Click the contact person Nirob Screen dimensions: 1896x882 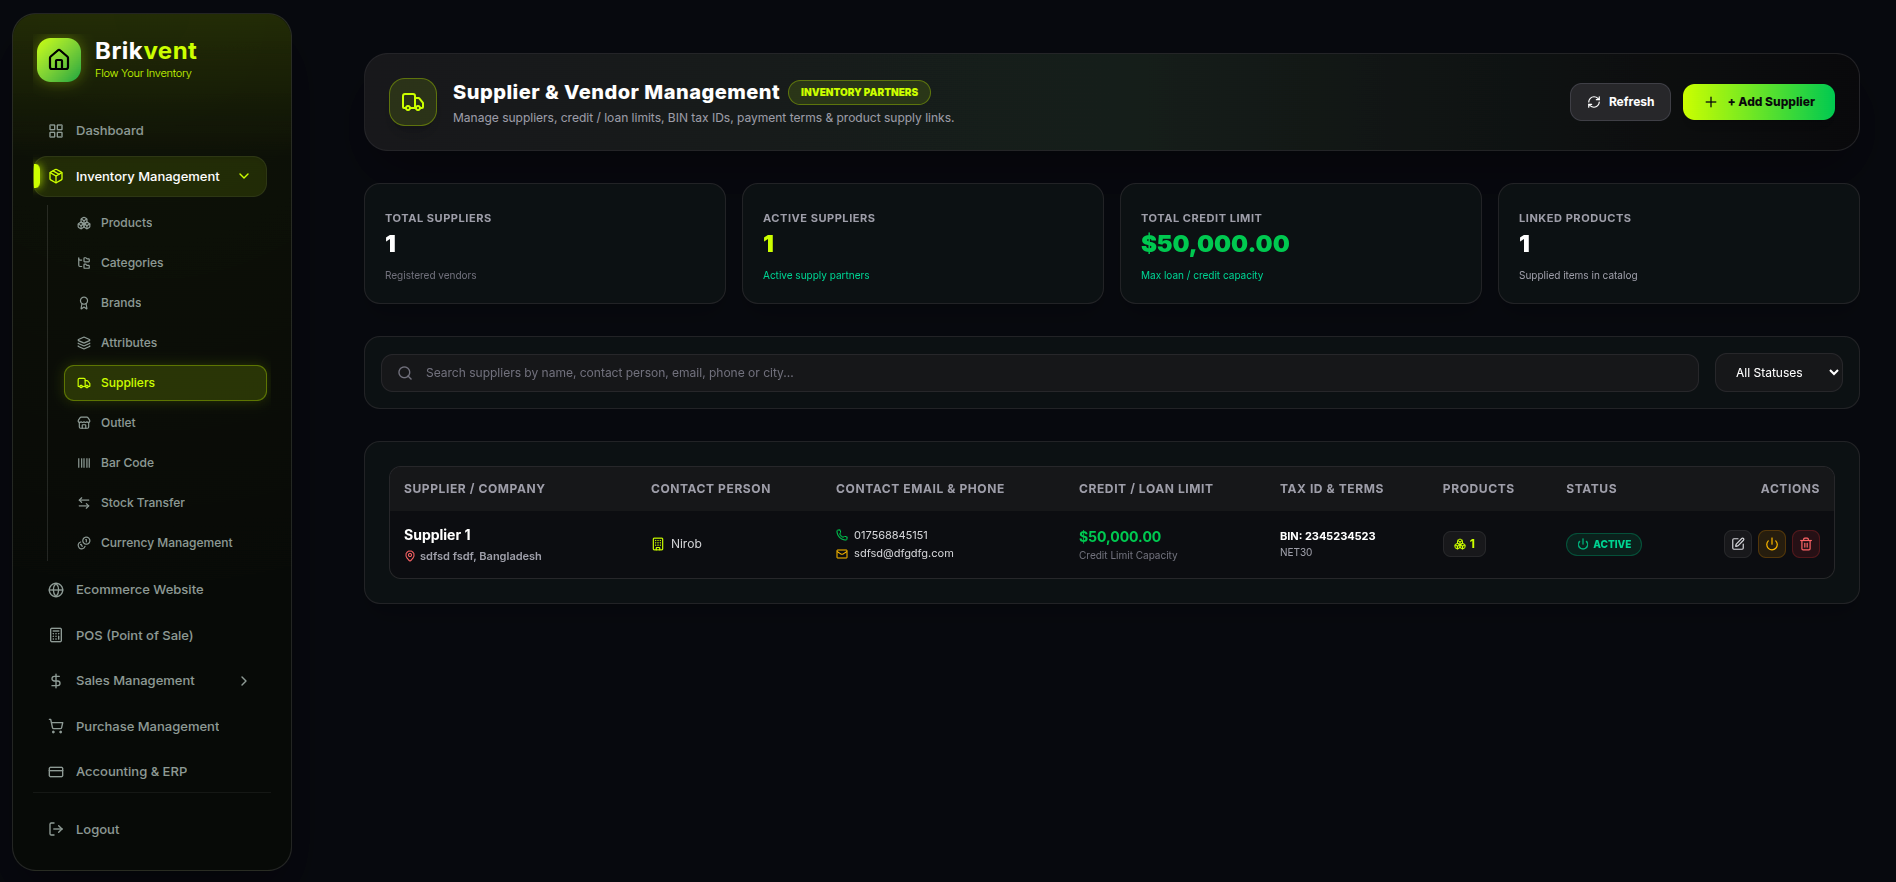[x=686, y=544]
